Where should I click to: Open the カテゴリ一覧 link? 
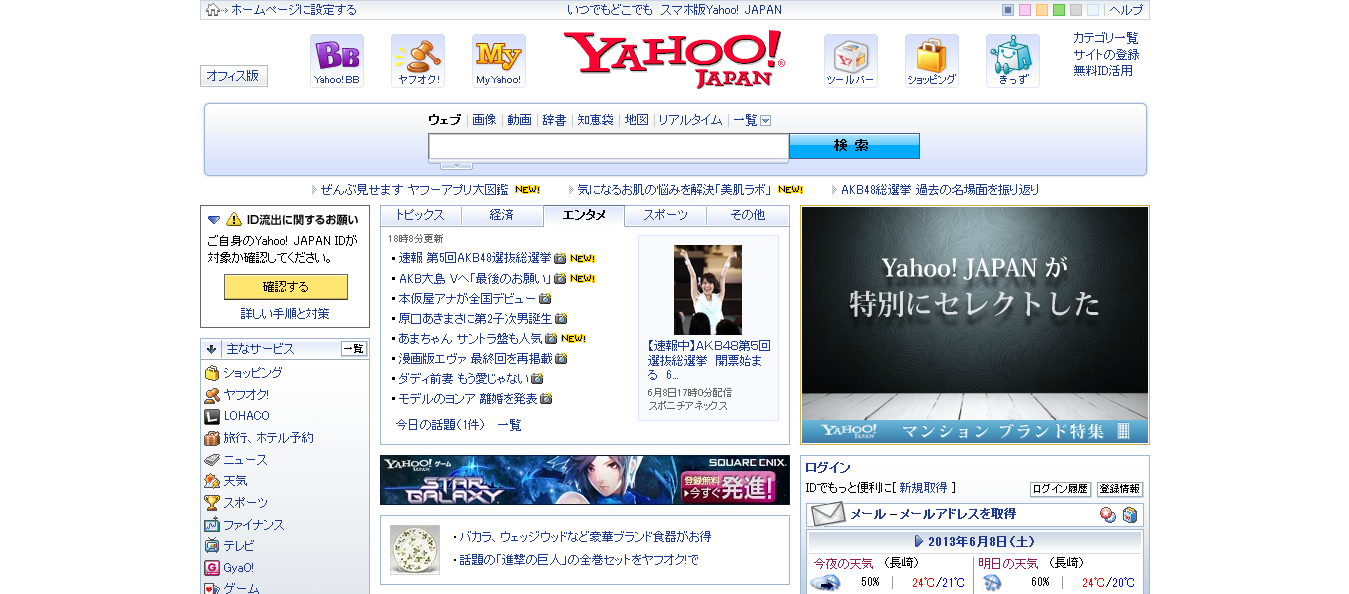click(1106, 38)
